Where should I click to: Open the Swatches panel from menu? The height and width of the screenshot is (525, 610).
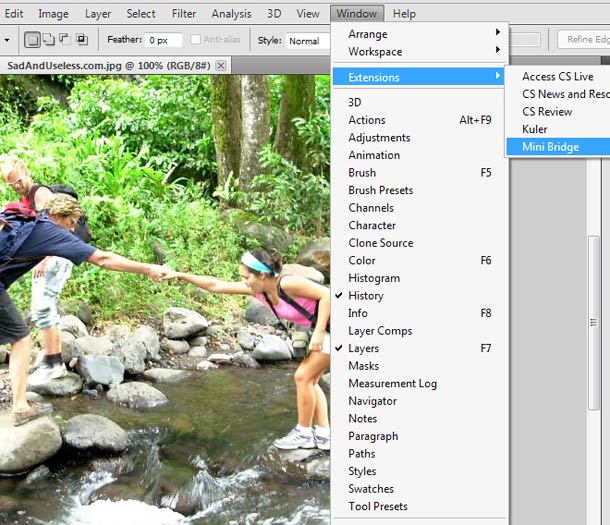[x=370, y=489]
